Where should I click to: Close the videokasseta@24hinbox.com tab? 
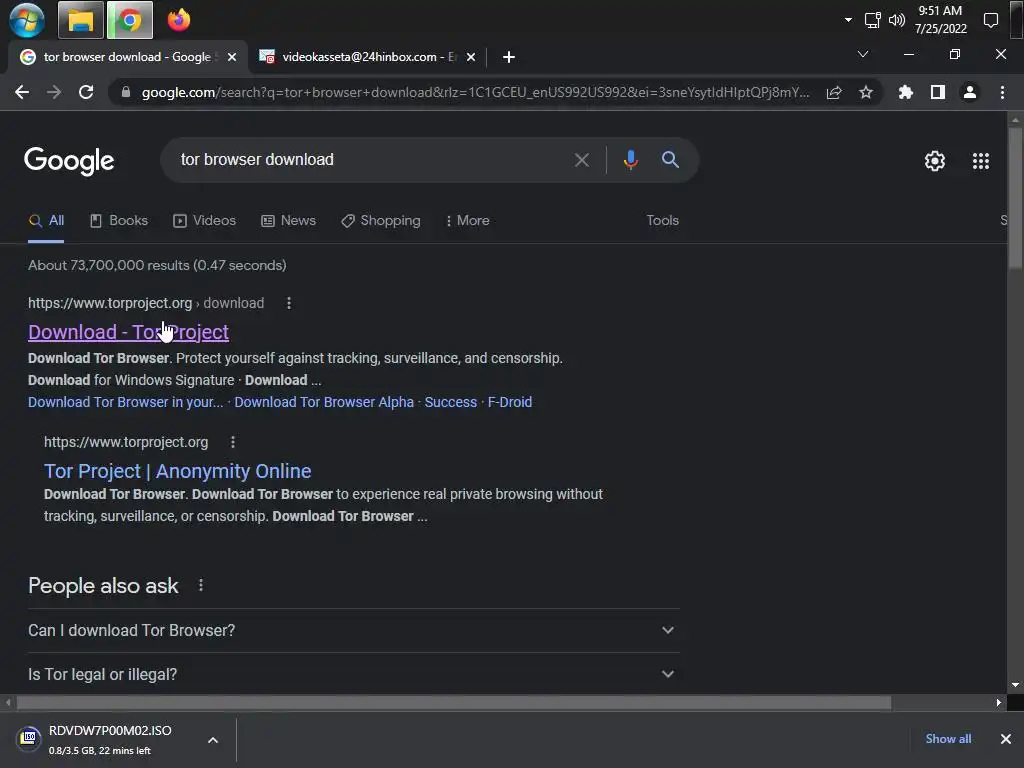pos(471,57)
